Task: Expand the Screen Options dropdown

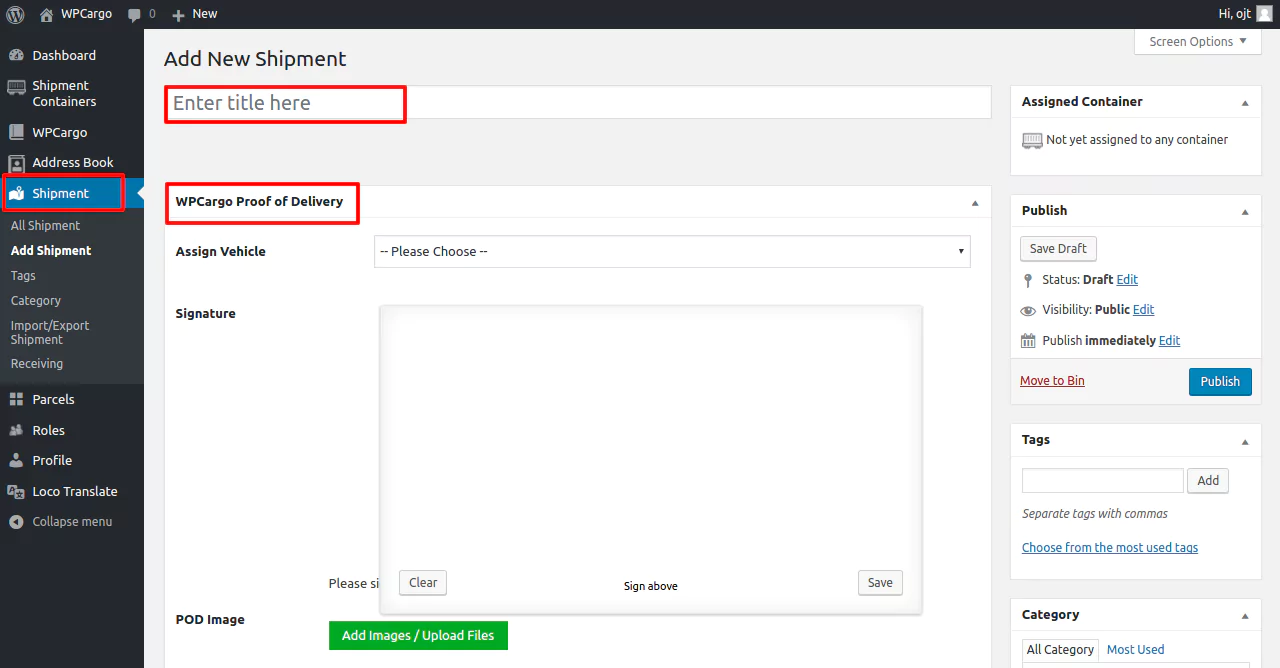Action: tap(1197, 42)
